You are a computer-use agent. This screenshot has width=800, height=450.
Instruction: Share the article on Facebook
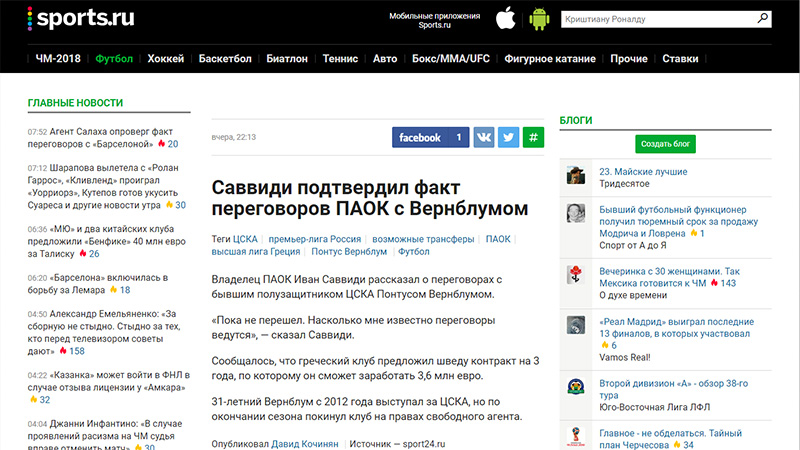(x=430, y=137)
